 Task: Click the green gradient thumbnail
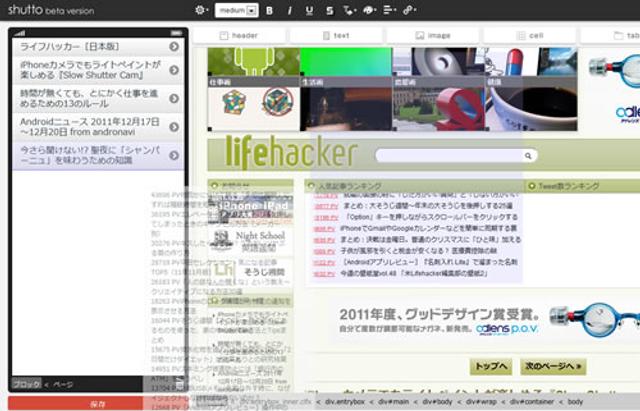(x=346, y=62)
